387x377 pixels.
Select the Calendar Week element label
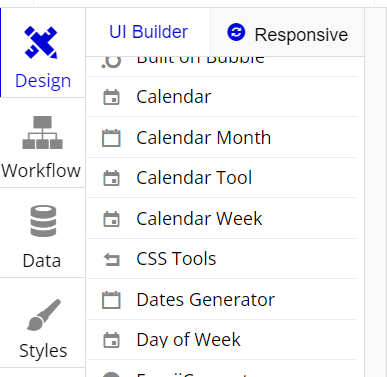[199, 219]
